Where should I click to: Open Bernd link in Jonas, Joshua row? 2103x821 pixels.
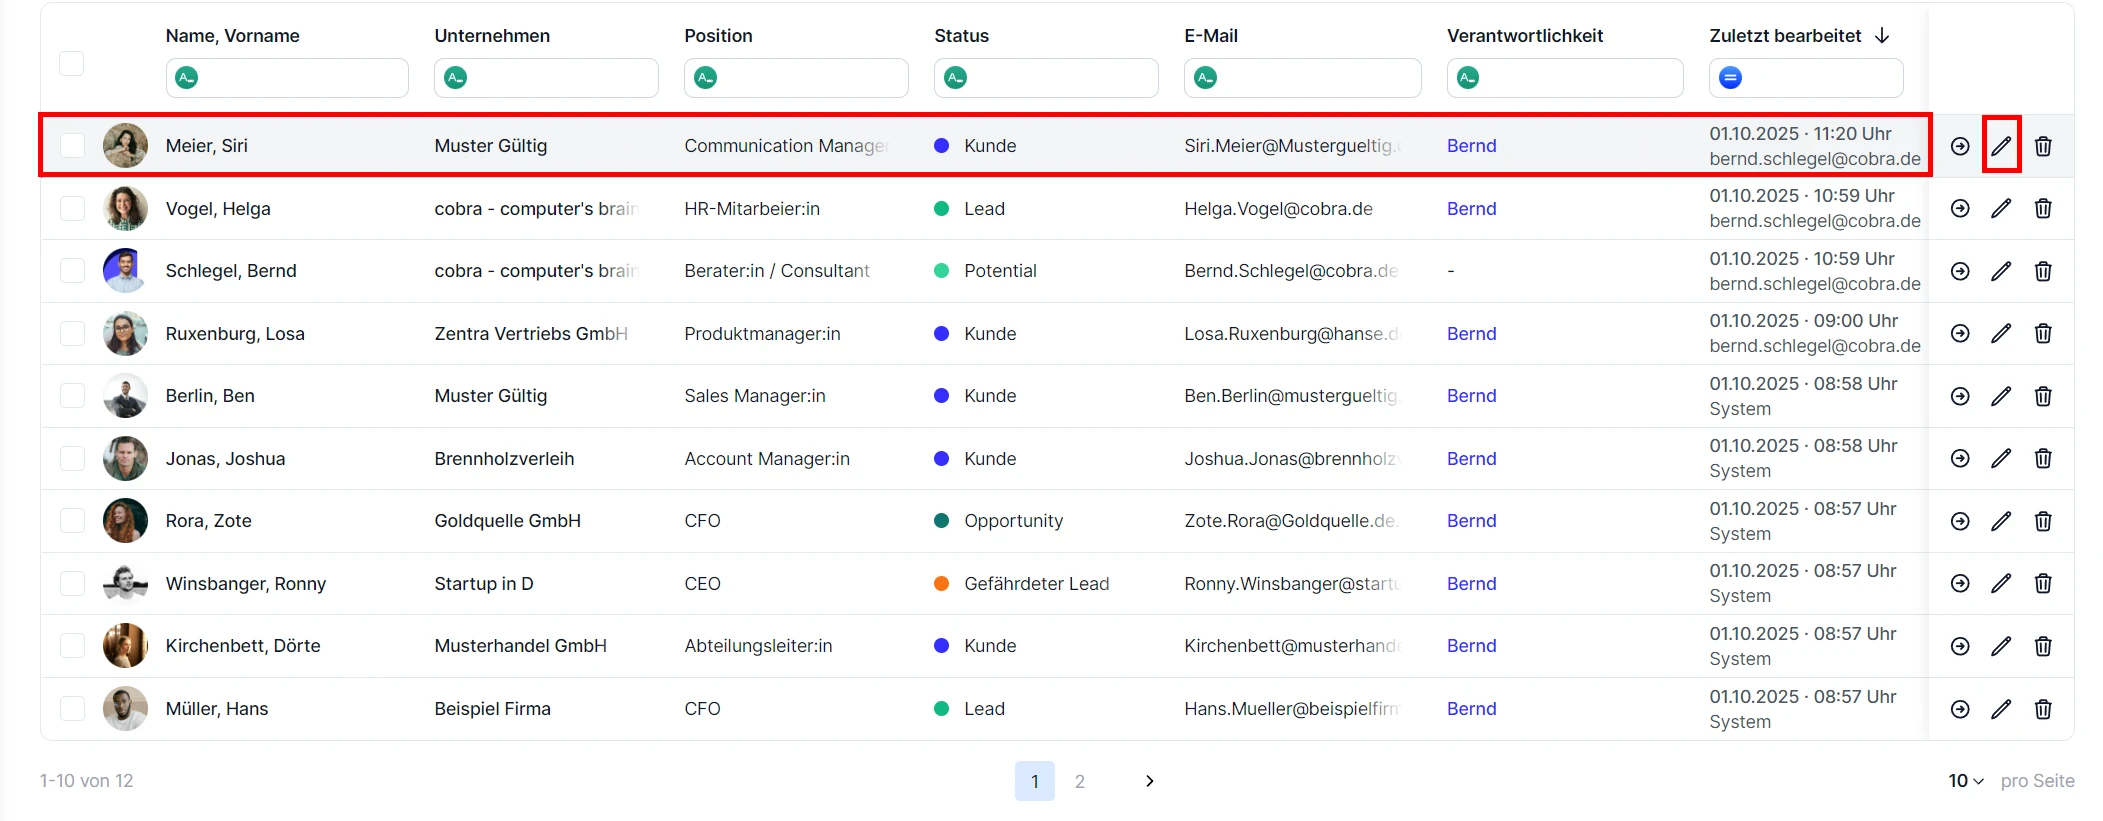click(1471, 459)
